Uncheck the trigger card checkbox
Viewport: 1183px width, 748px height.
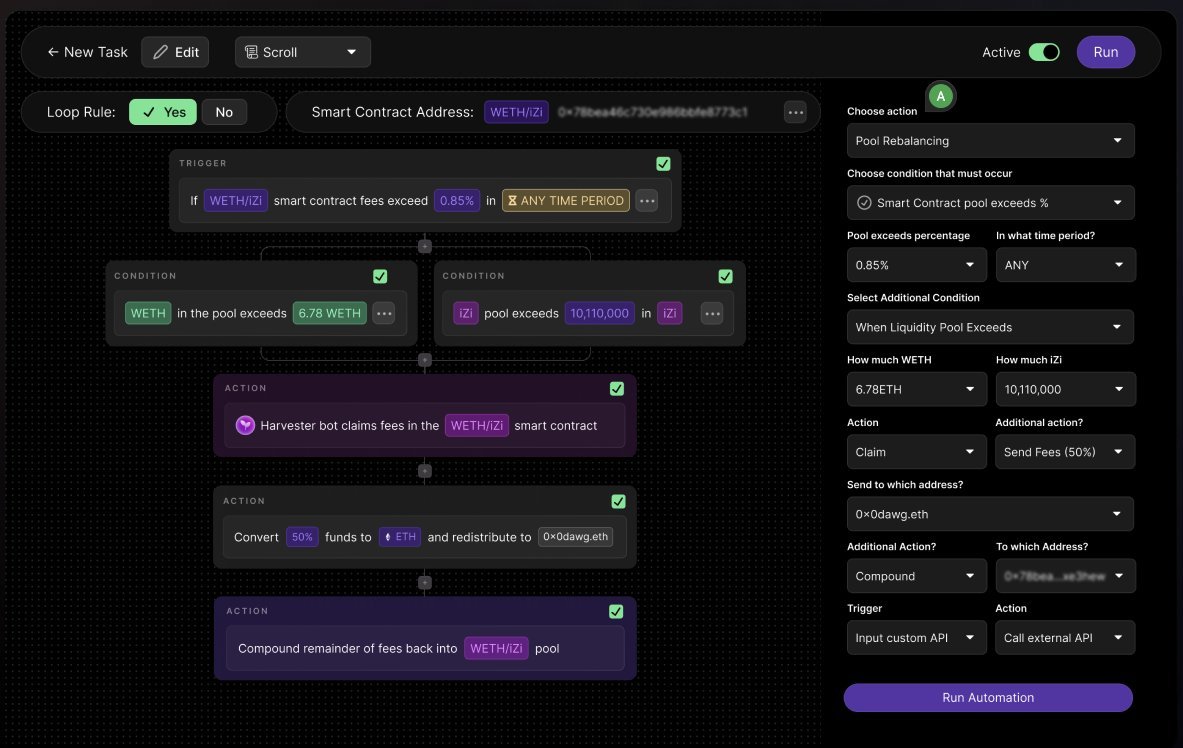662,163
